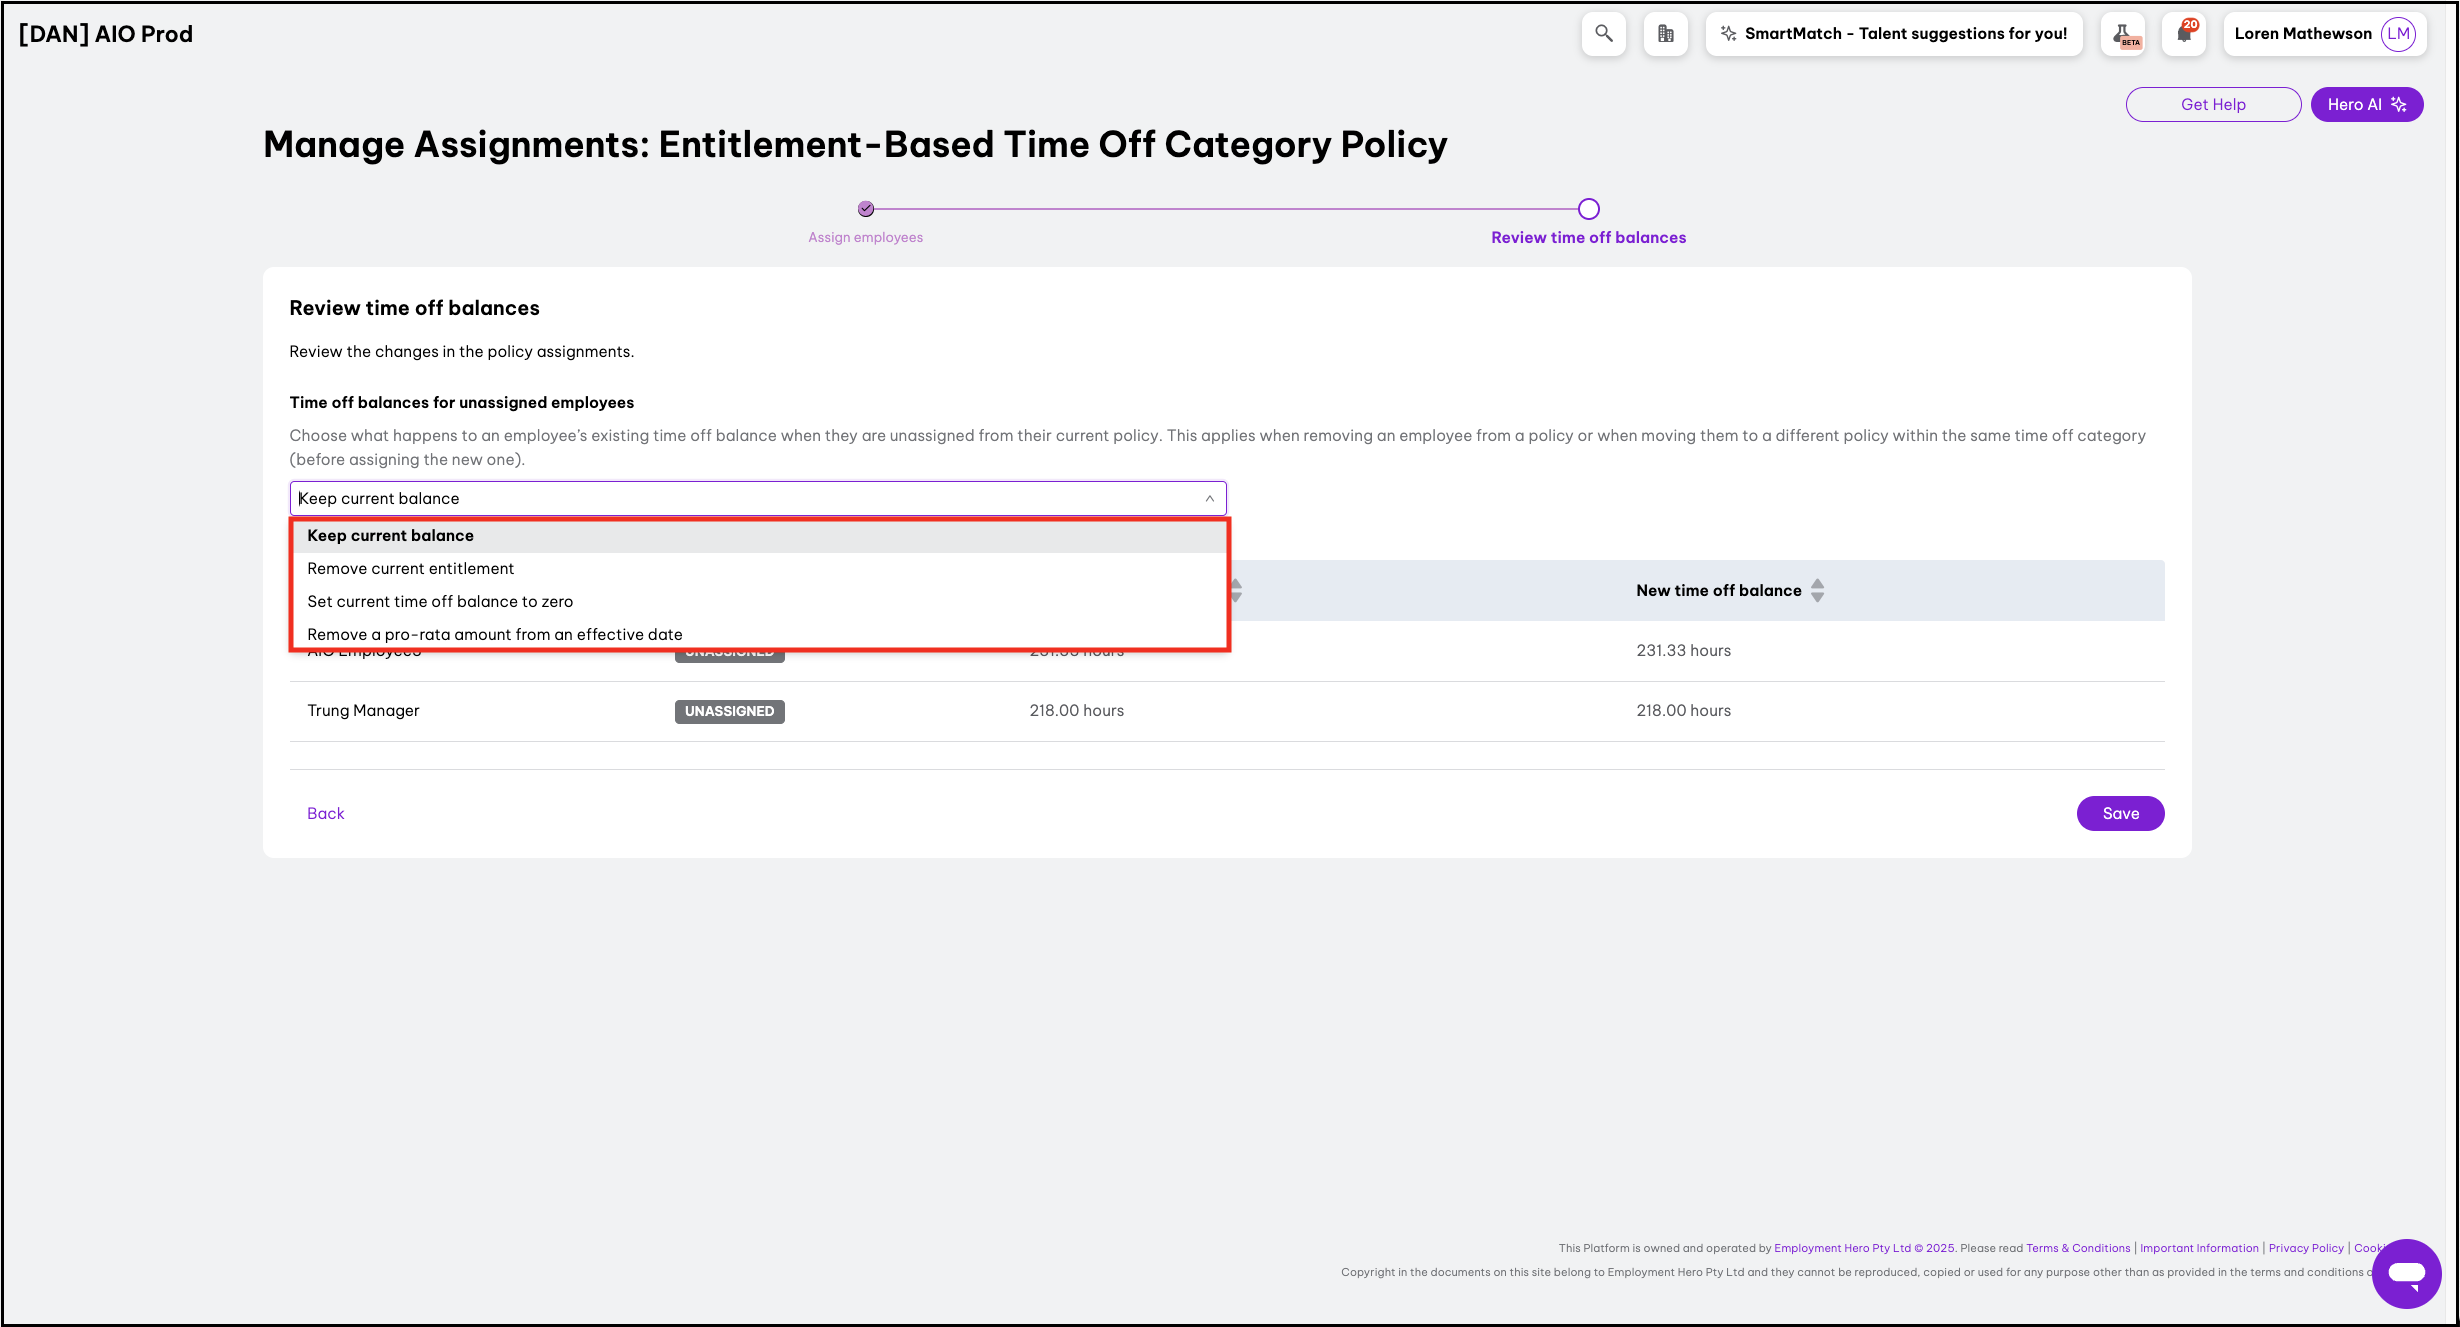2460x1327 pixels.
Task: Choose Set current time off balance to zero
Action: click(440, 601)
